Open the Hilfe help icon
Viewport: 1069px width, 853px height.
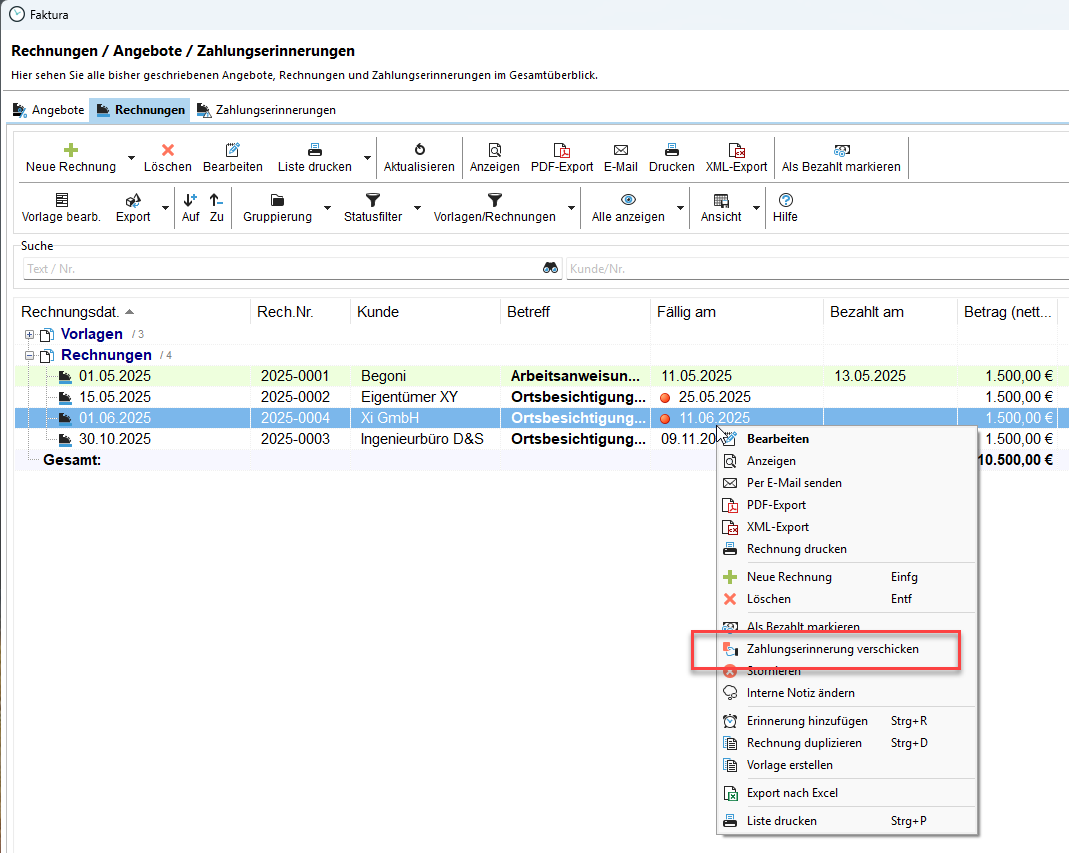pos(785,200)
